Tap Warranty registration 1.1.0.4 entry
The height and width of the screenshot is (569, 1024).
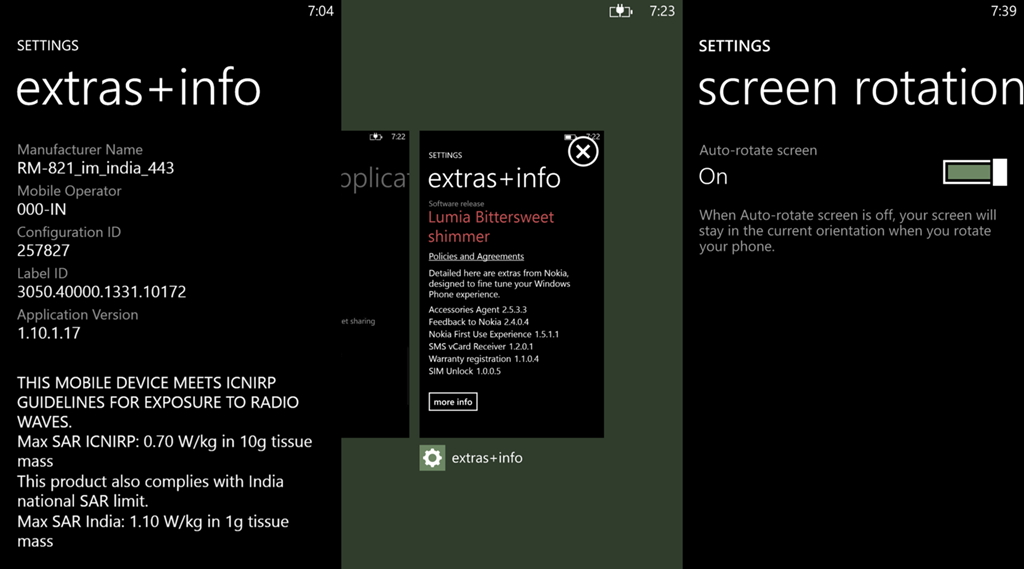[484, 359]
